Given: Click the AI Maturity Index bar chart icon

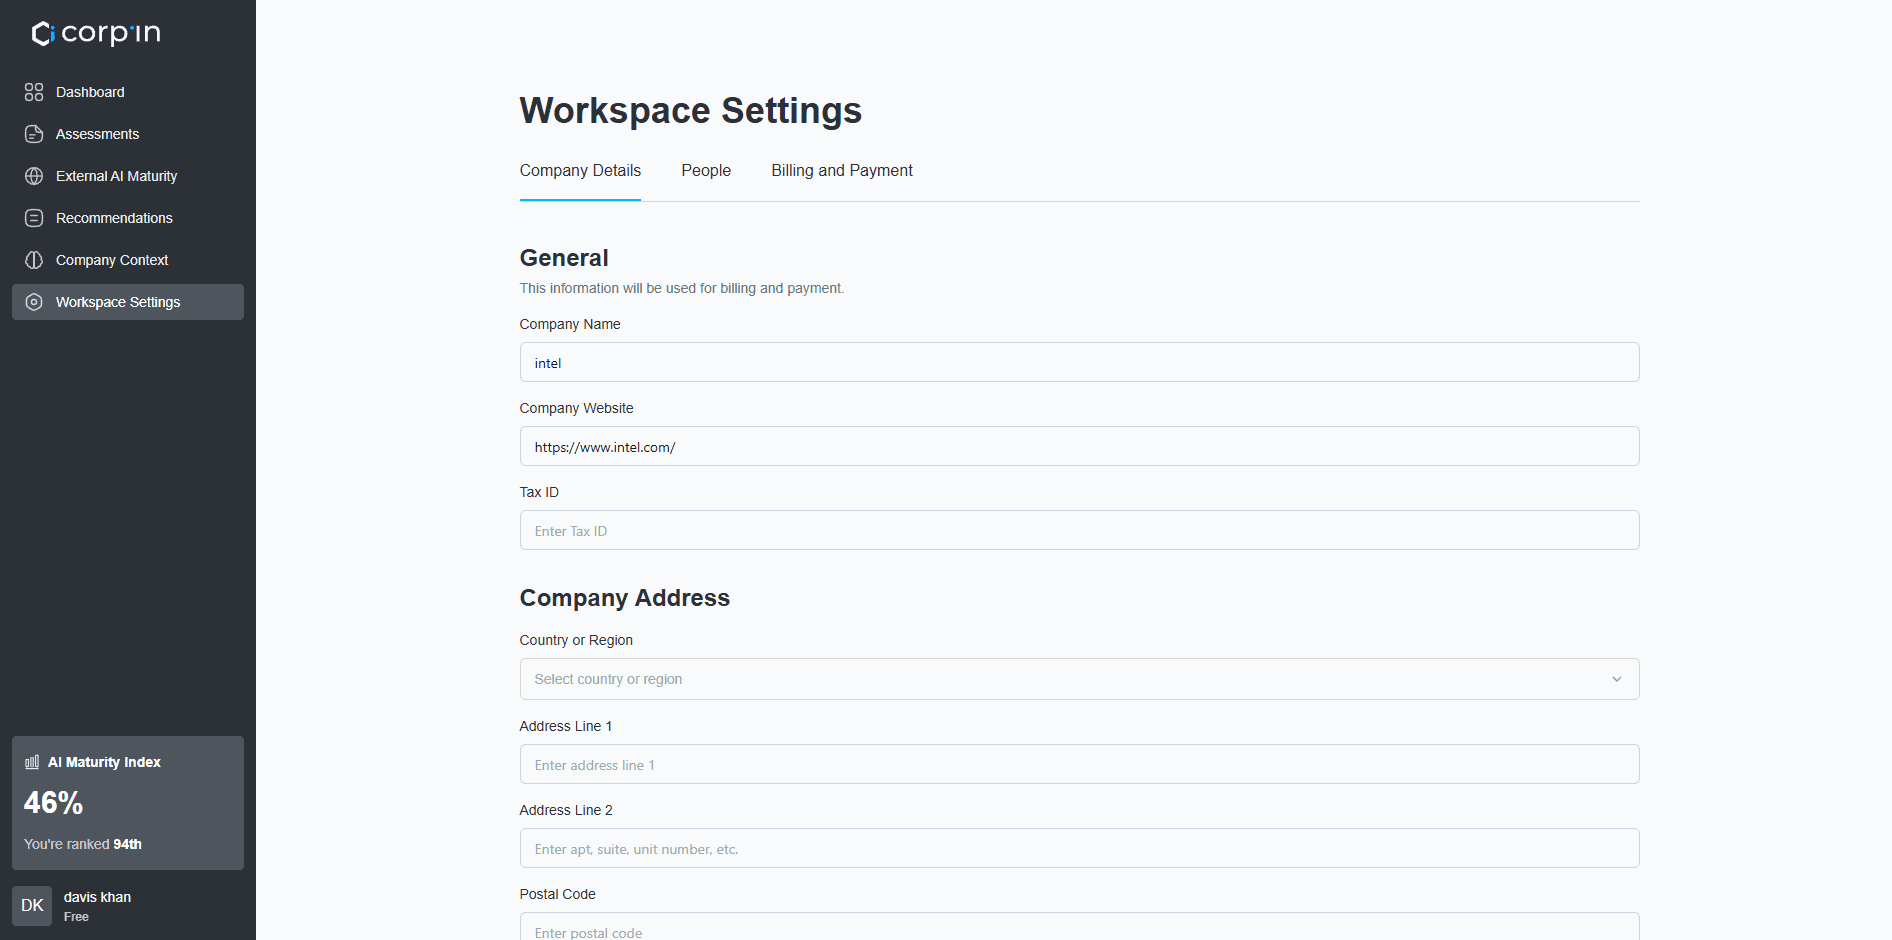Looking at the screenshot, I should pyautogui.click(x=32, y=762).
